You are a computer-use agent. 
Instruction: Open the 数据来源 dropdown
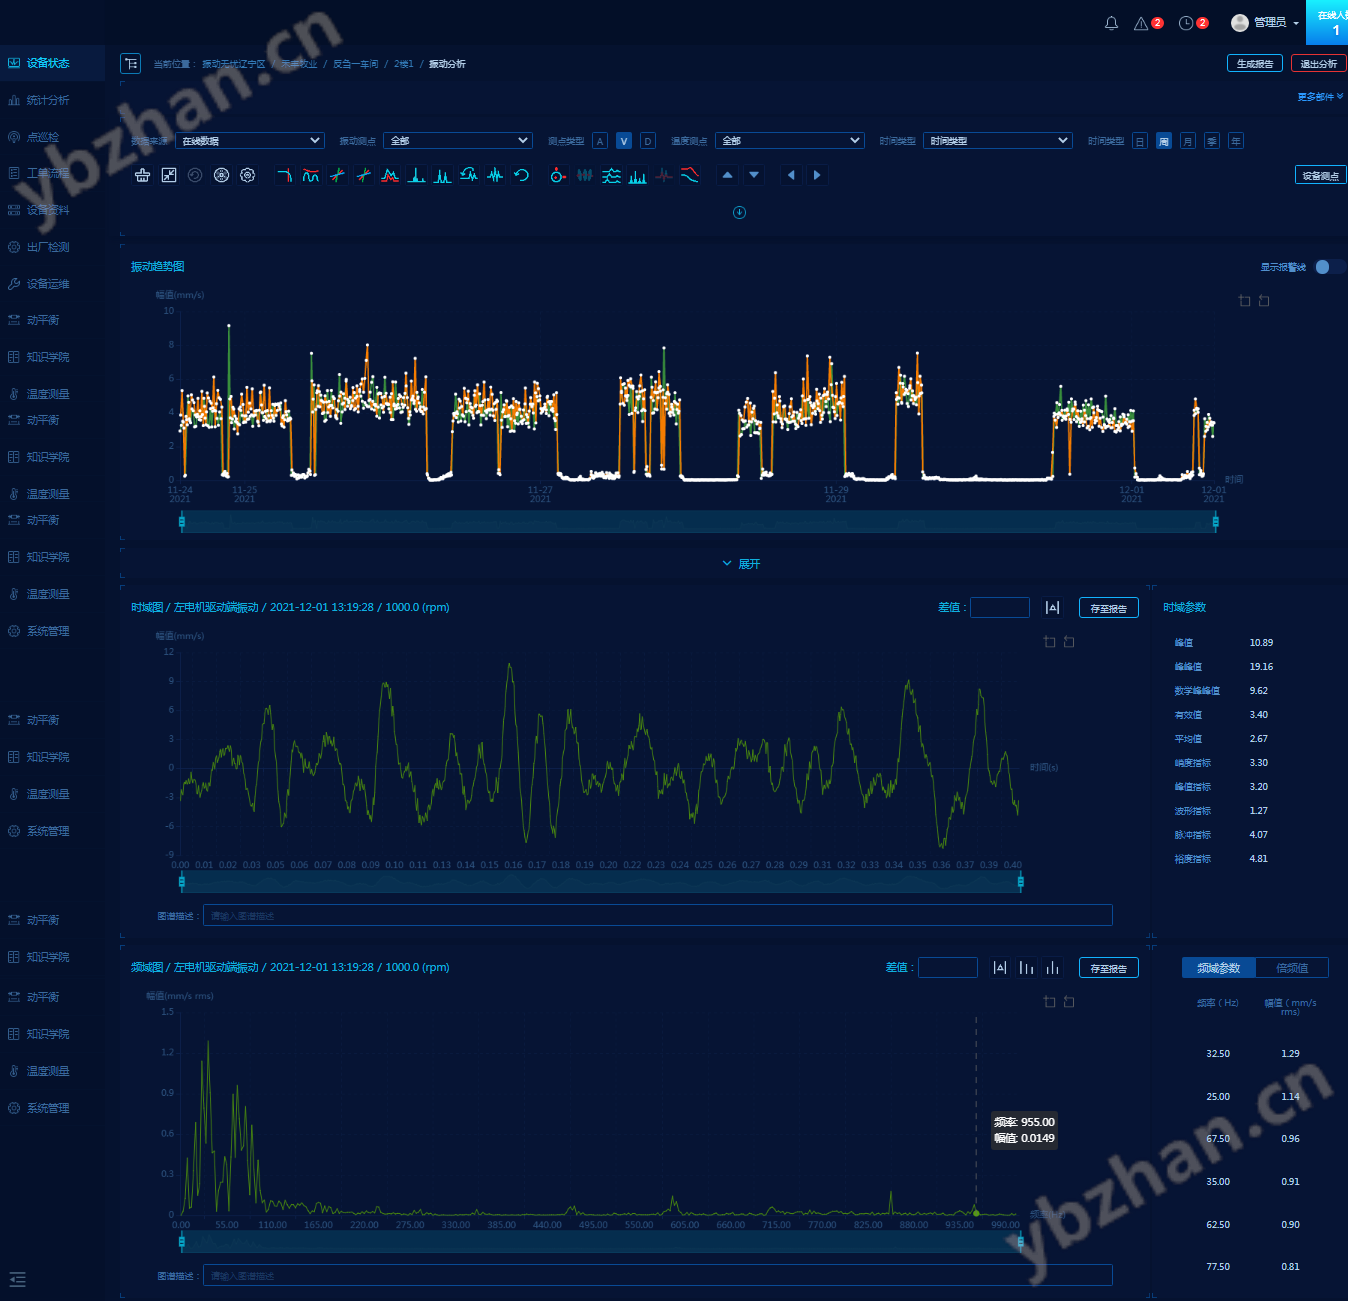pyautogui.click(x=249, y=141)
